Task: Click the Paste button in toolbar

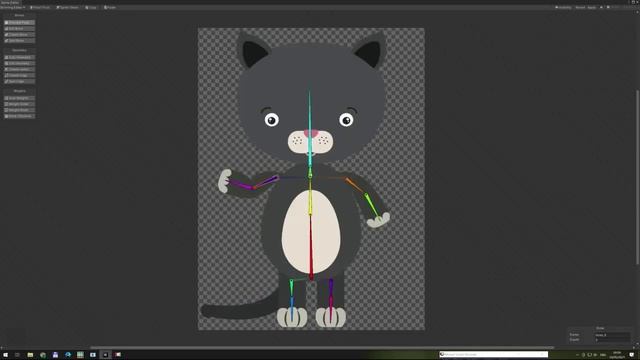Action: (110, 7)
